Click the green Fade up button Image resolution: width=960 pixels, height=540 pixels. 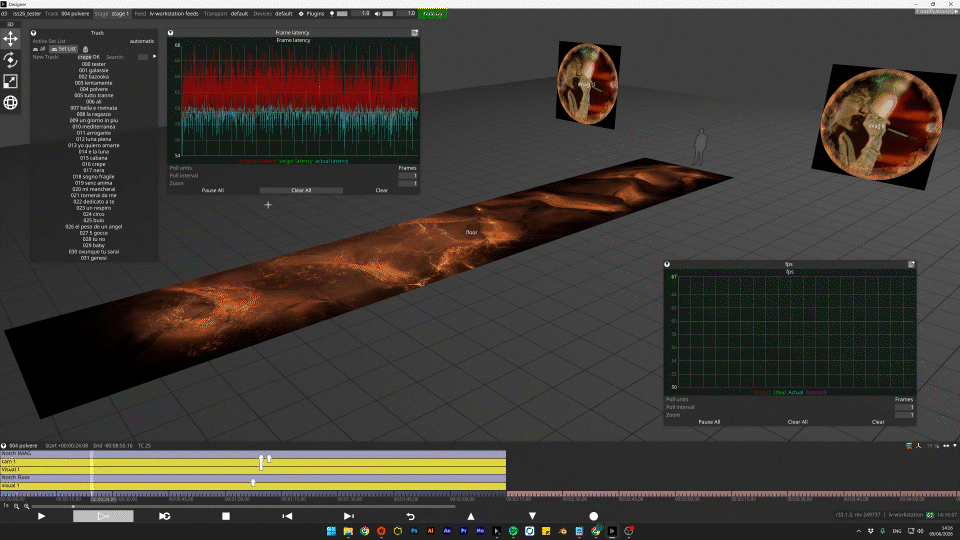(432, 13)
